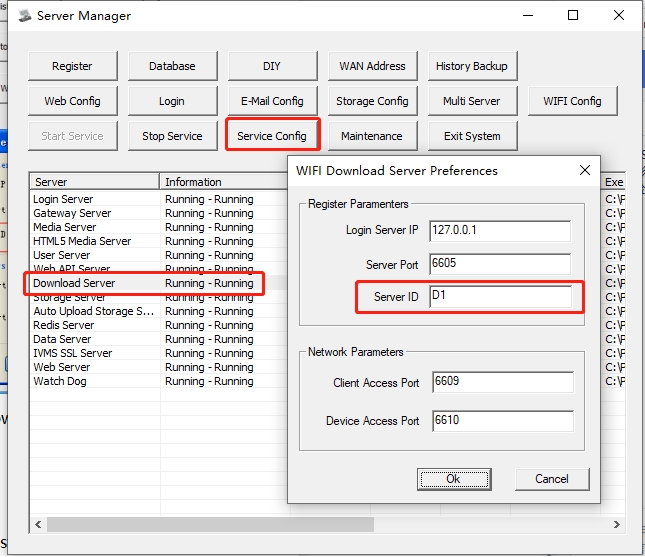The width and height of the screenshot is (645, 557).
Task: Select the Auto Upload Storage Server row
Action: (159, 311)
